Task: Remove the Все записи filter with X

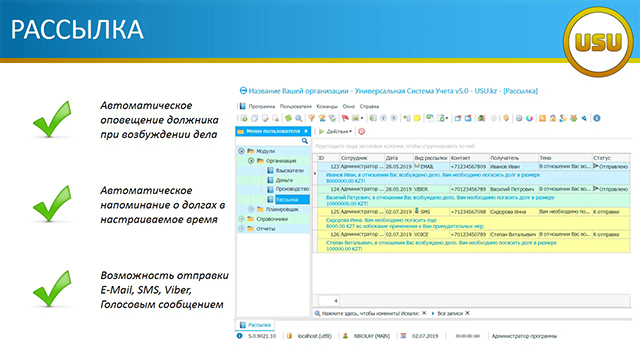Action: tap(467, 313)
